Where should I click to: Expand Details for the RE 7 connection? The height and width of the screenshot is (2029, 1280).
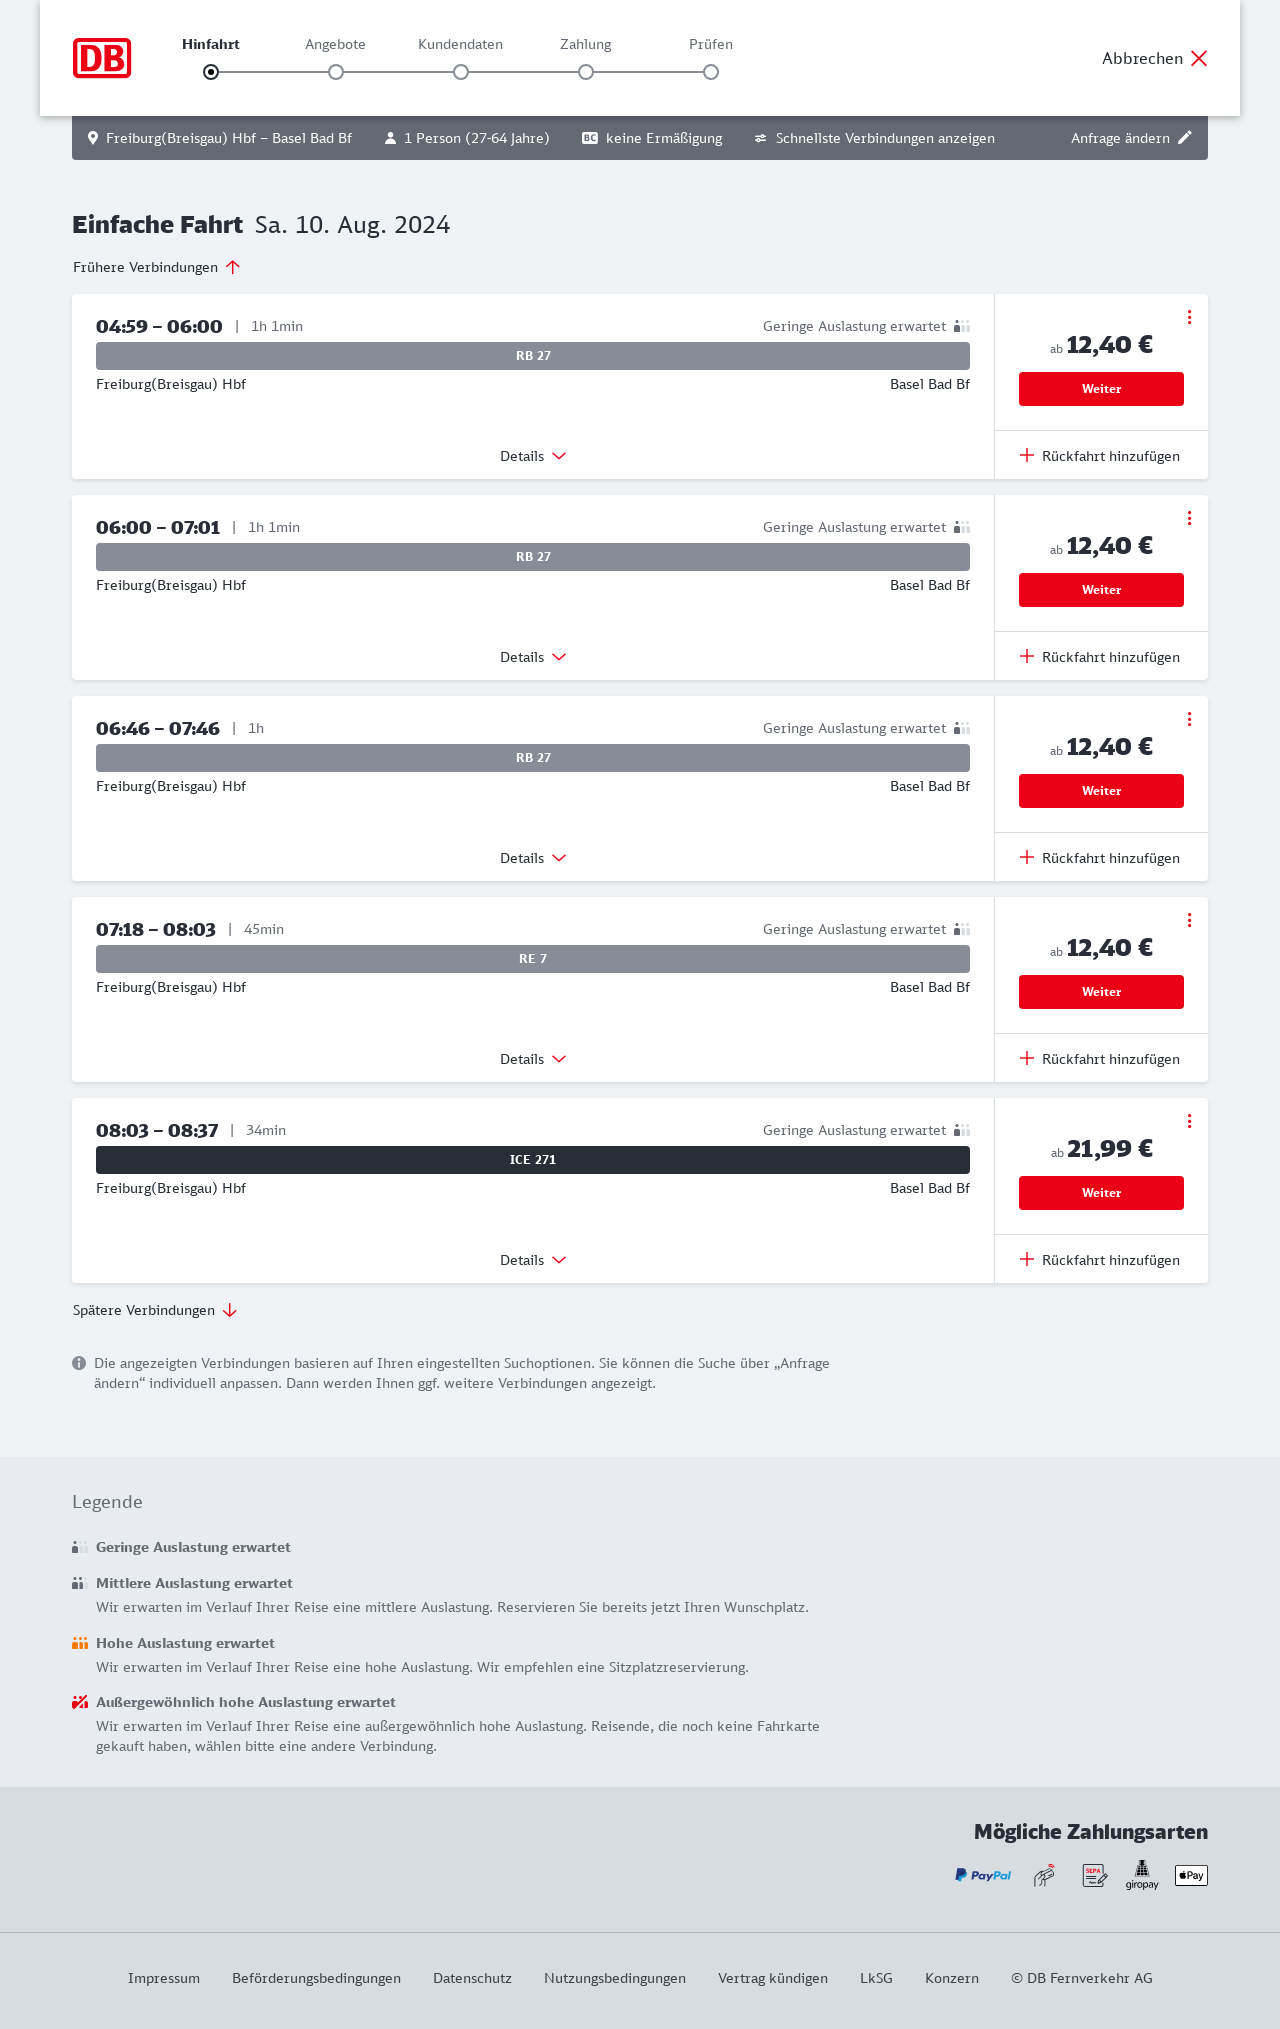coord(533,1059)
